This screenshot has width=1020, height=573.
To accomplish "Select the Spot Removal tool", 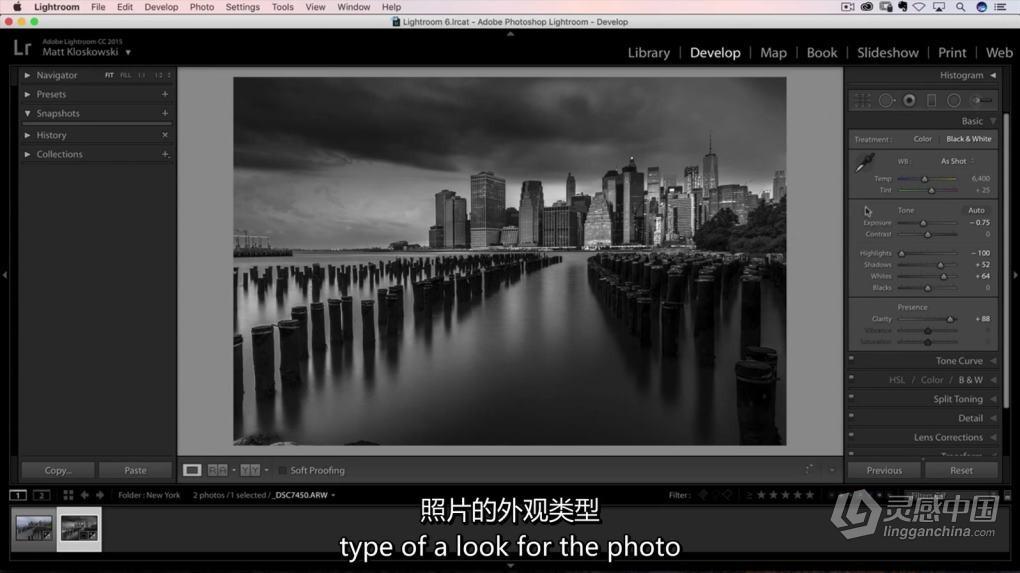I will point(886,100).
